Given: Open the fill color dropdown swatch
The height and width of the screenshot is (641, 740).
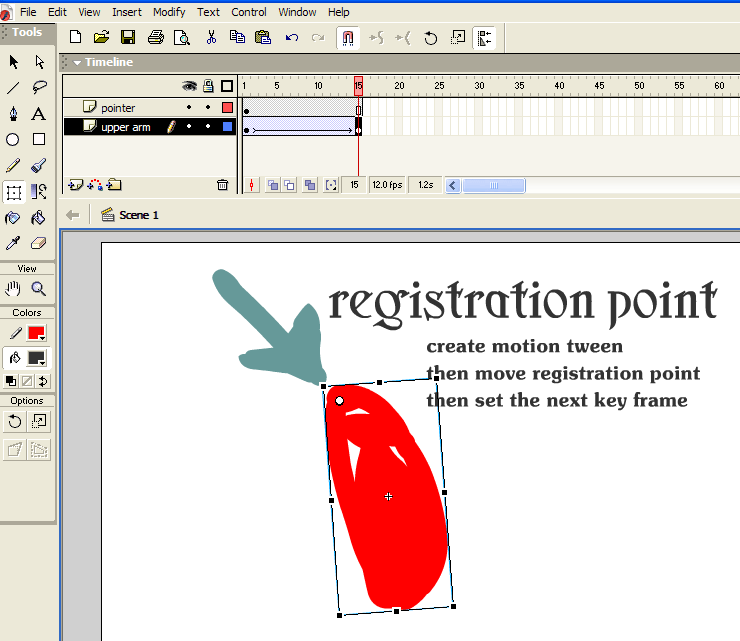Looking at the screenshot, I should [37, 358].
